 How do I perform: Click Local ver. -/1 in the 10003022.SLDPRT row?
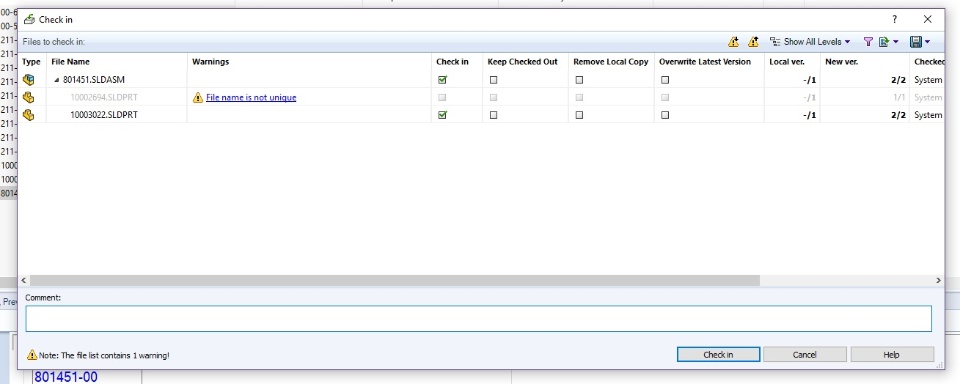[810, 115]
